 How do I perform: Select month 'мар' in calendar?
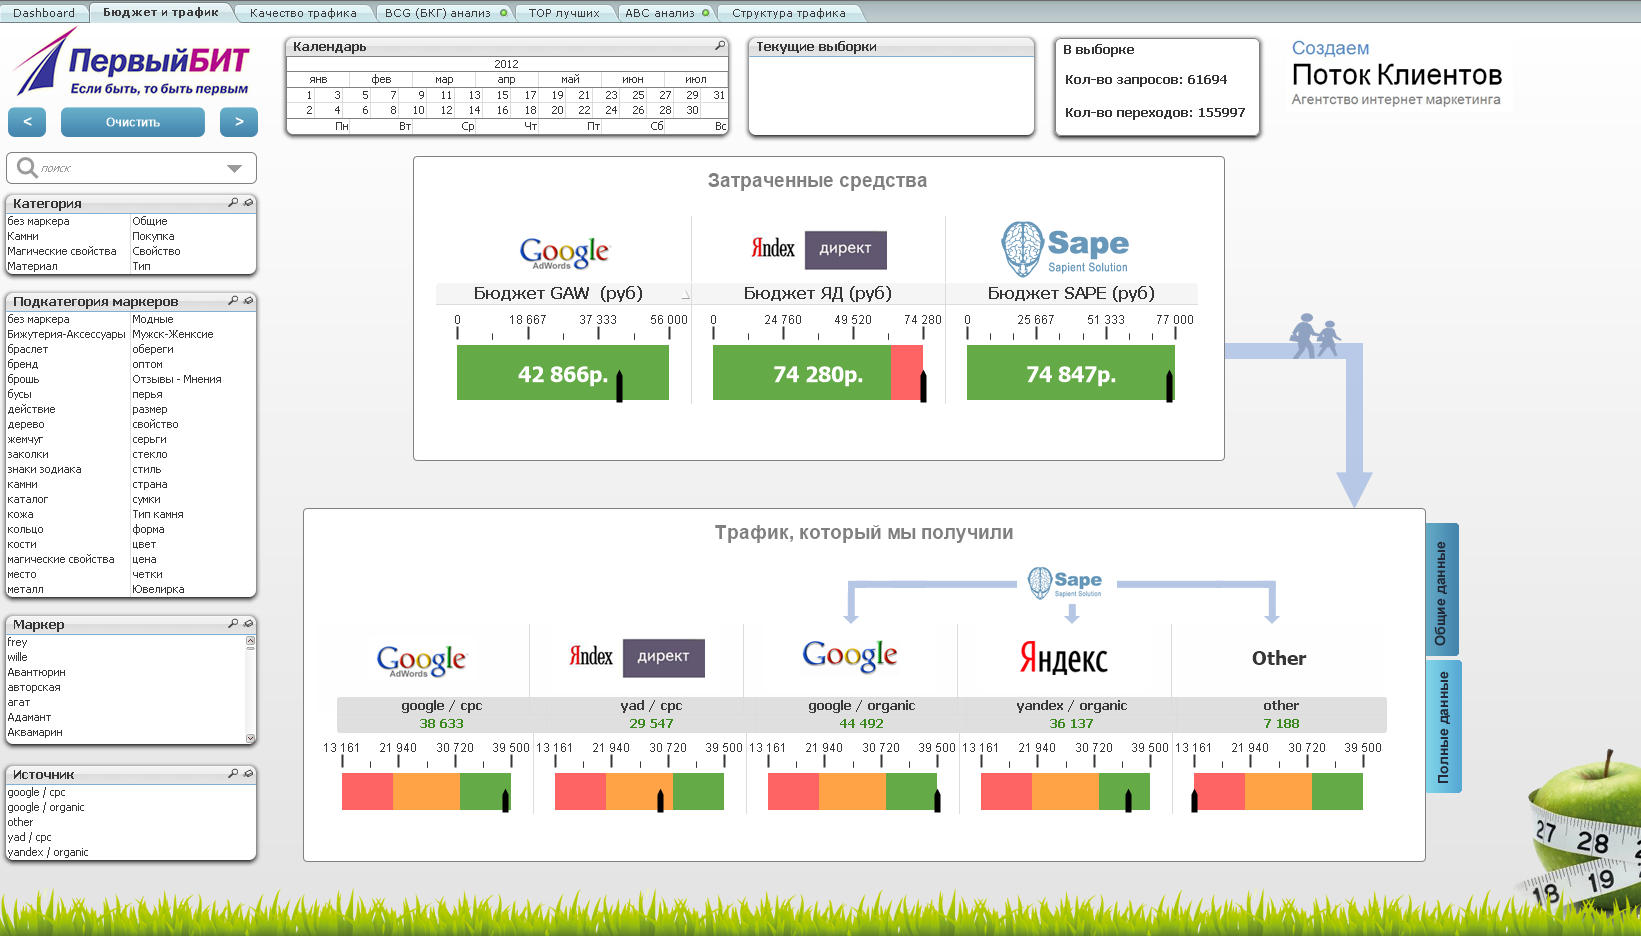[x=444, y=79]
